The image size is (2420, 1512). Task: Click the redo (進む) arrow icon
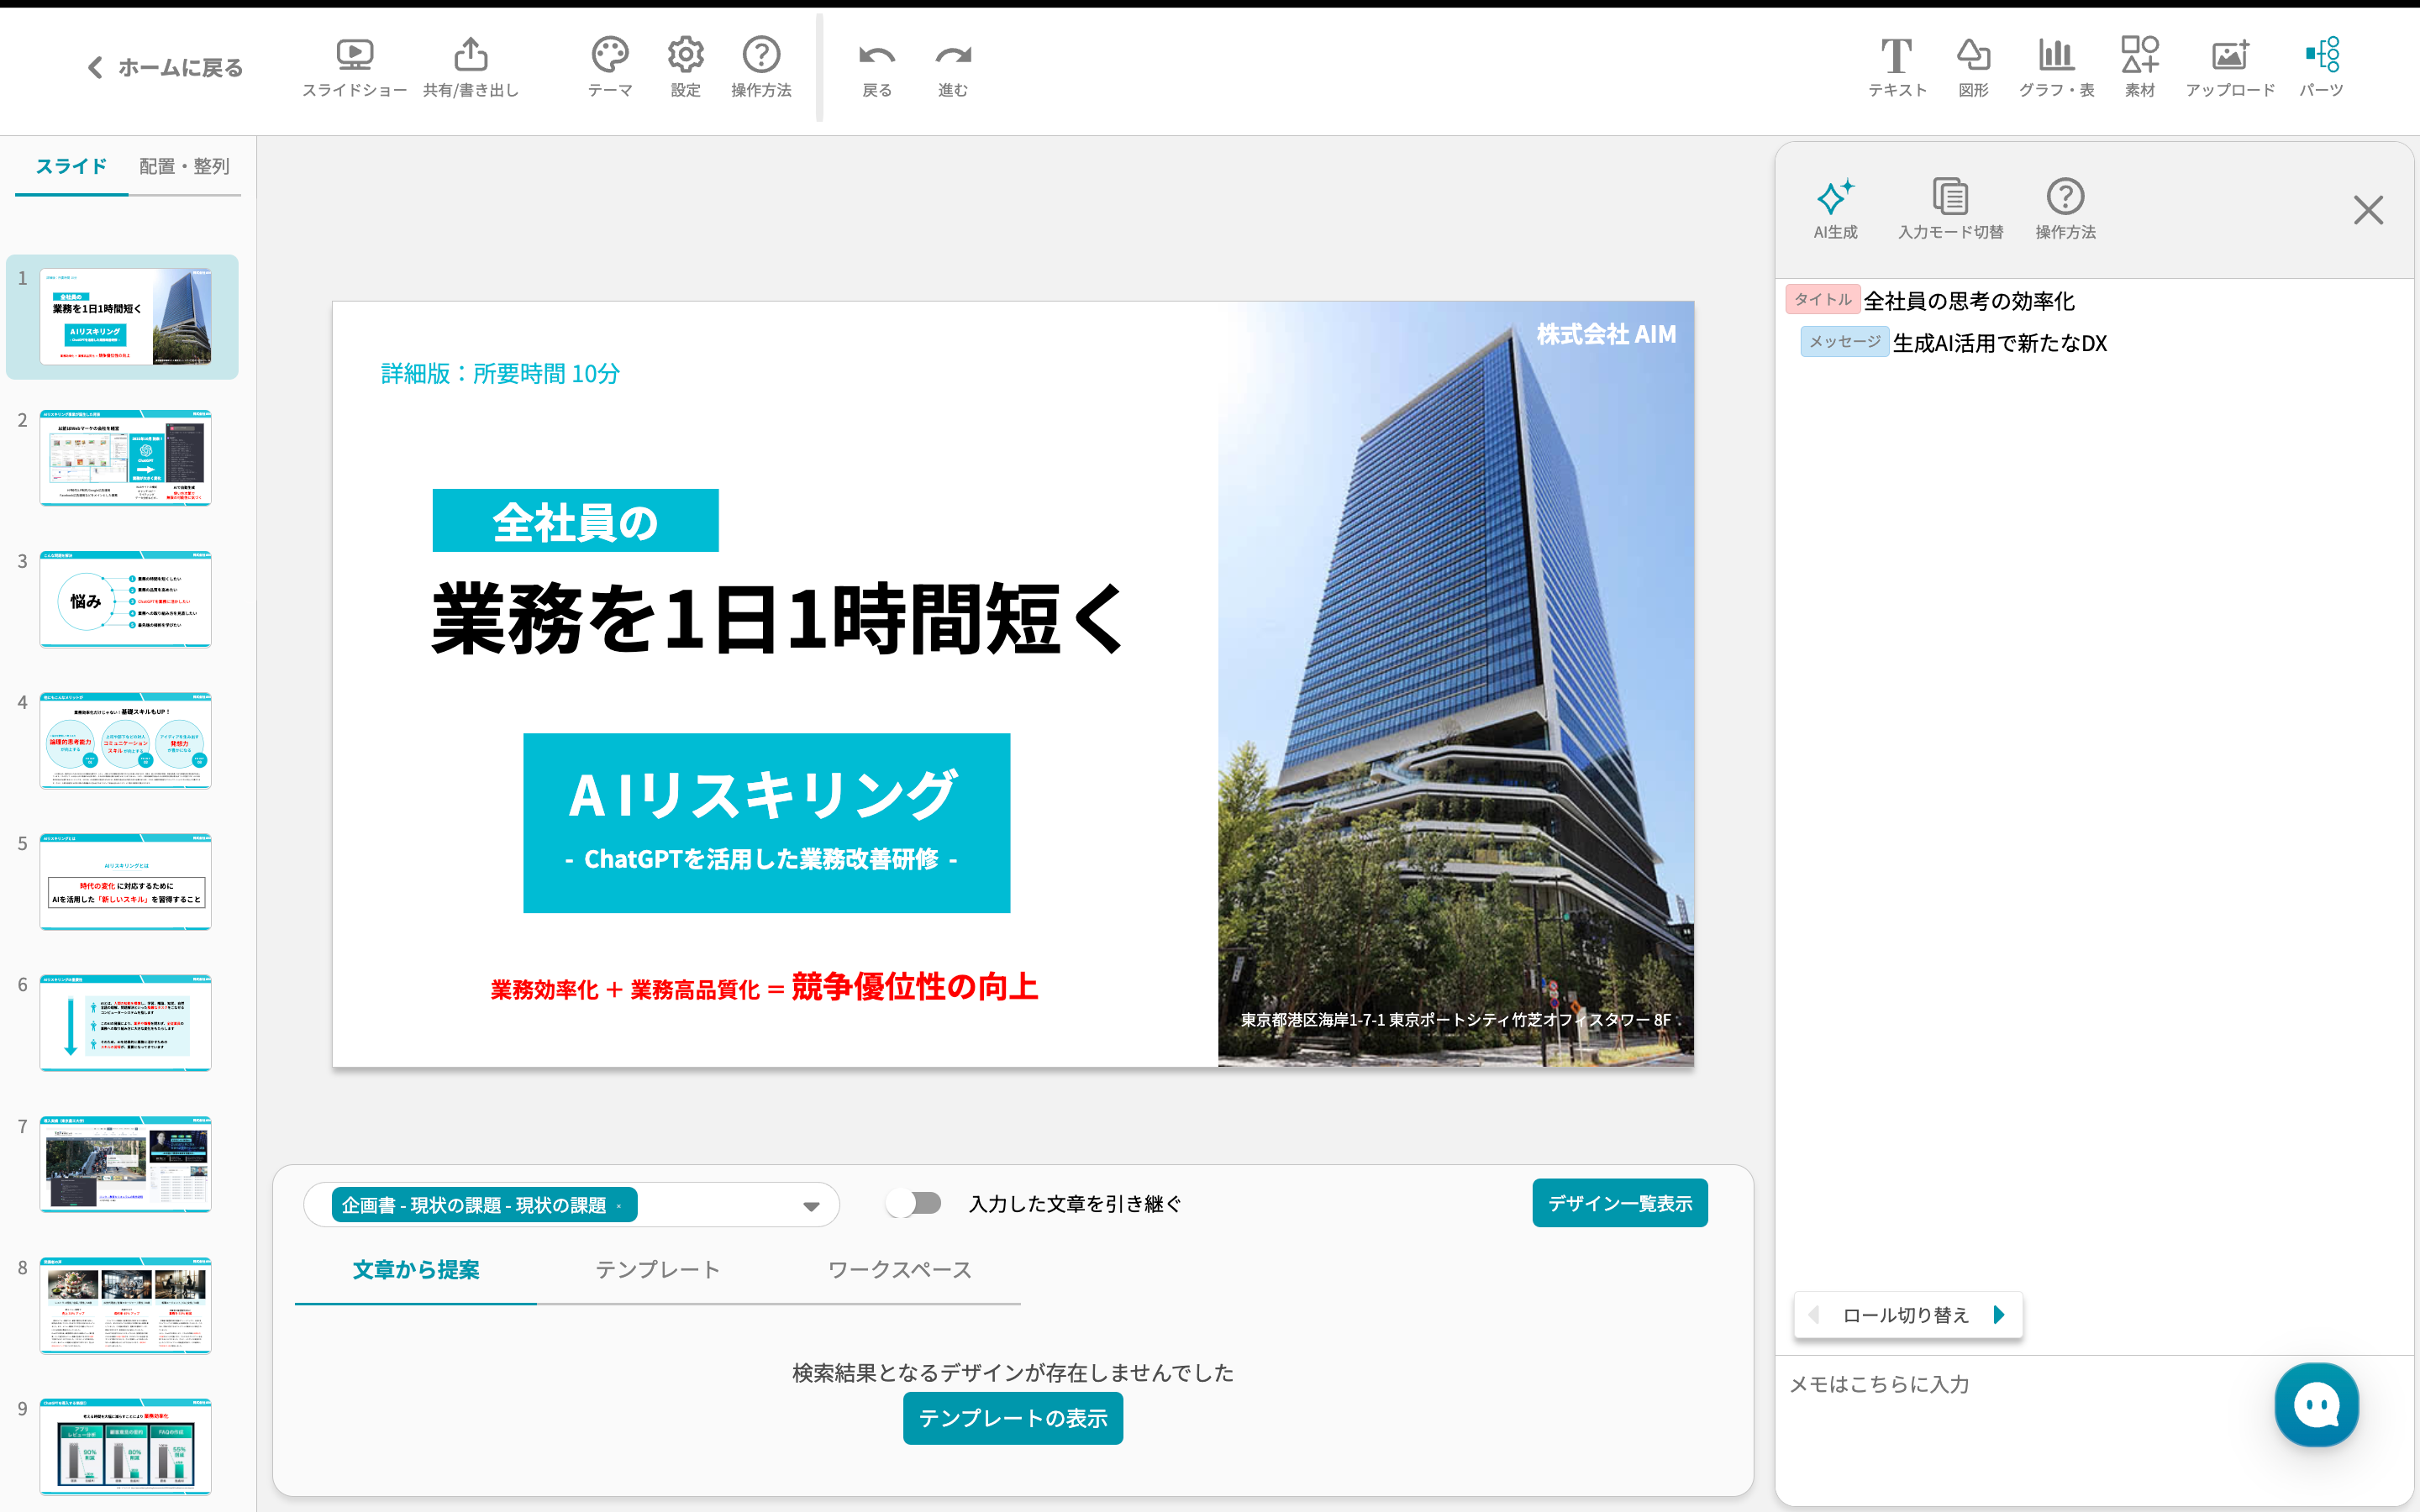pos(953,57)
